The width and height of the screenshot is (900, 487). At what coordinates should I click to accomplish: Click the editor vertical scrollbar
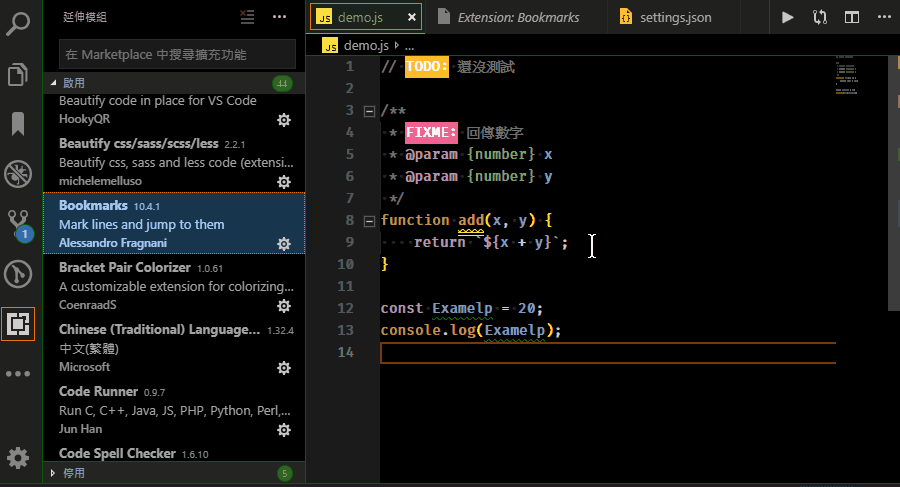(x=894, y=184)
